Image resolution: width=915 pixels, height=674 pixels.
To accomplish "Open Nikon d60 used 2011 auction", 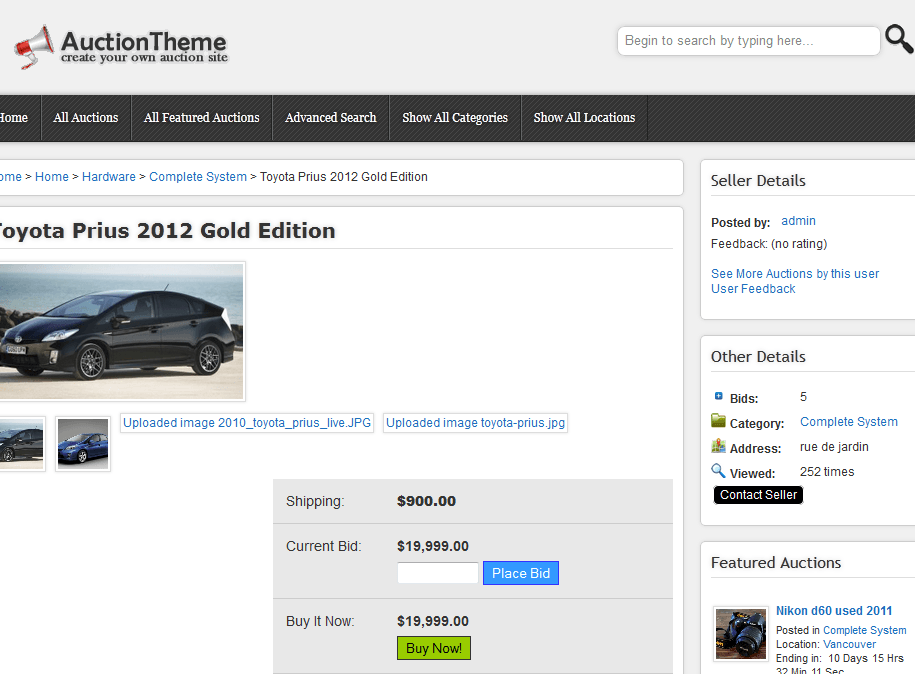I will click(x=834, y=611).
